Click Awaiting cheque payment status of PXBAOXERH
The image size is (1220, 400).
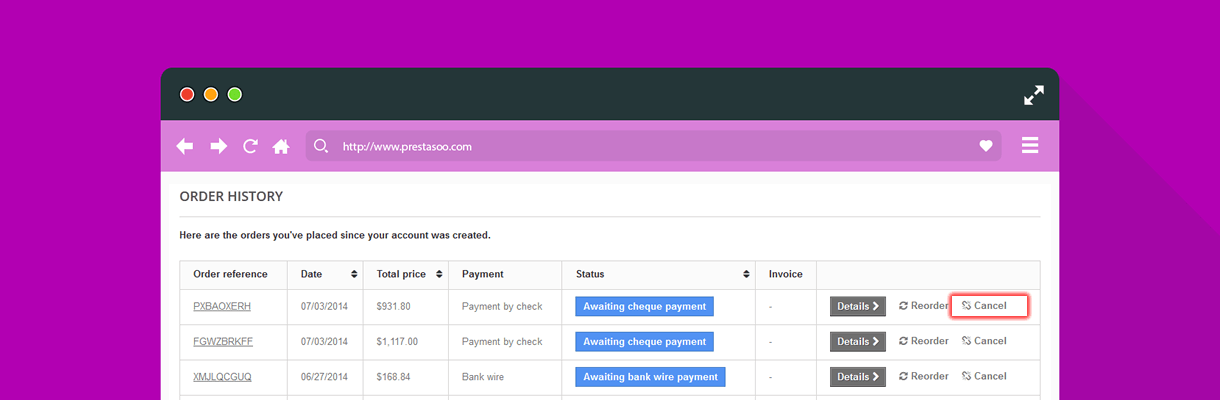(644, 306)
